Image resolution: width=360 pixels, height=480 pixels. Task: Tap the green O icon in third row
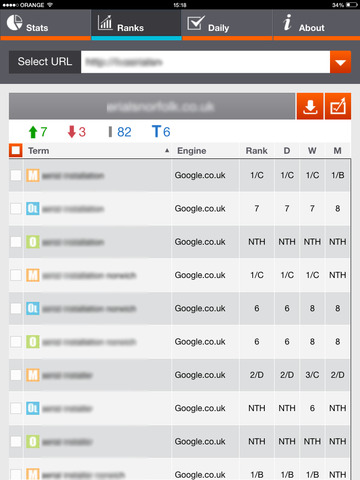(33, 242)
